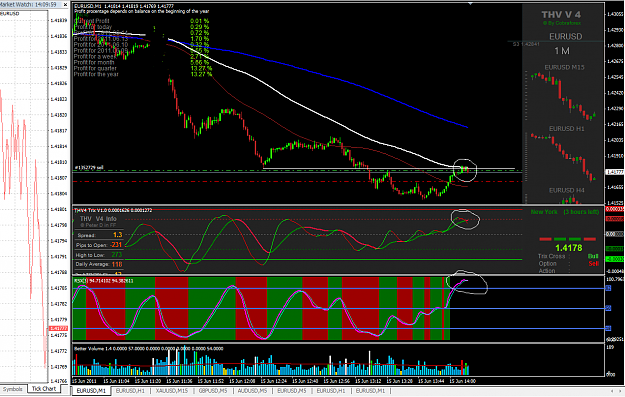
Task: Click the New York session label
Action: coord(544,212)
